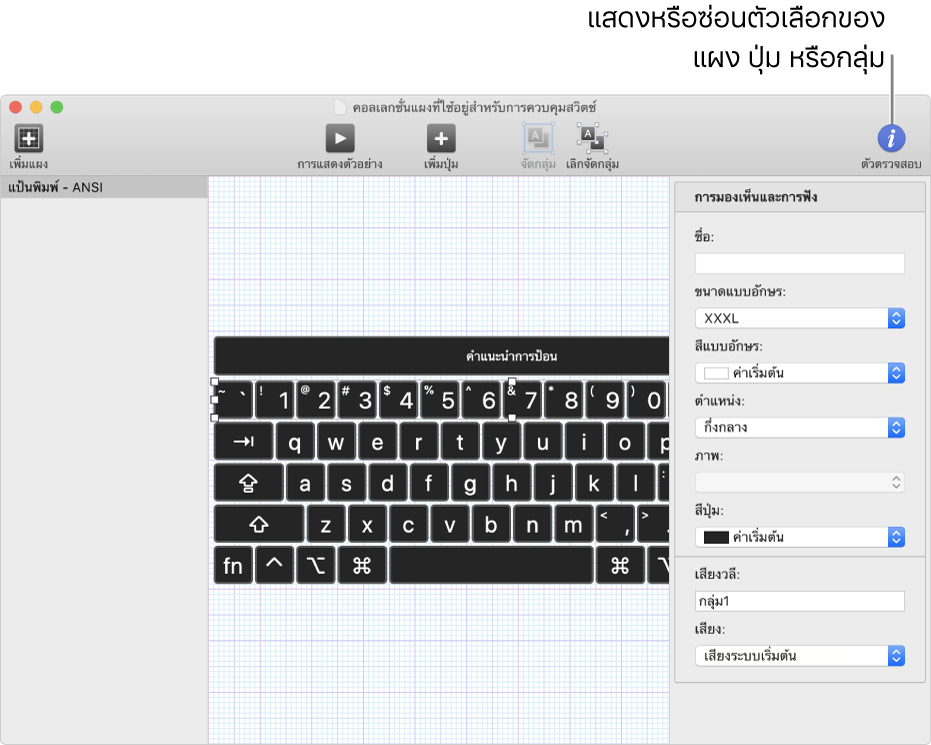Image resolution: width=931 pixels, height=745 pixels.
Task: Select the control (^) key on the panel
Action: point(274,566)
